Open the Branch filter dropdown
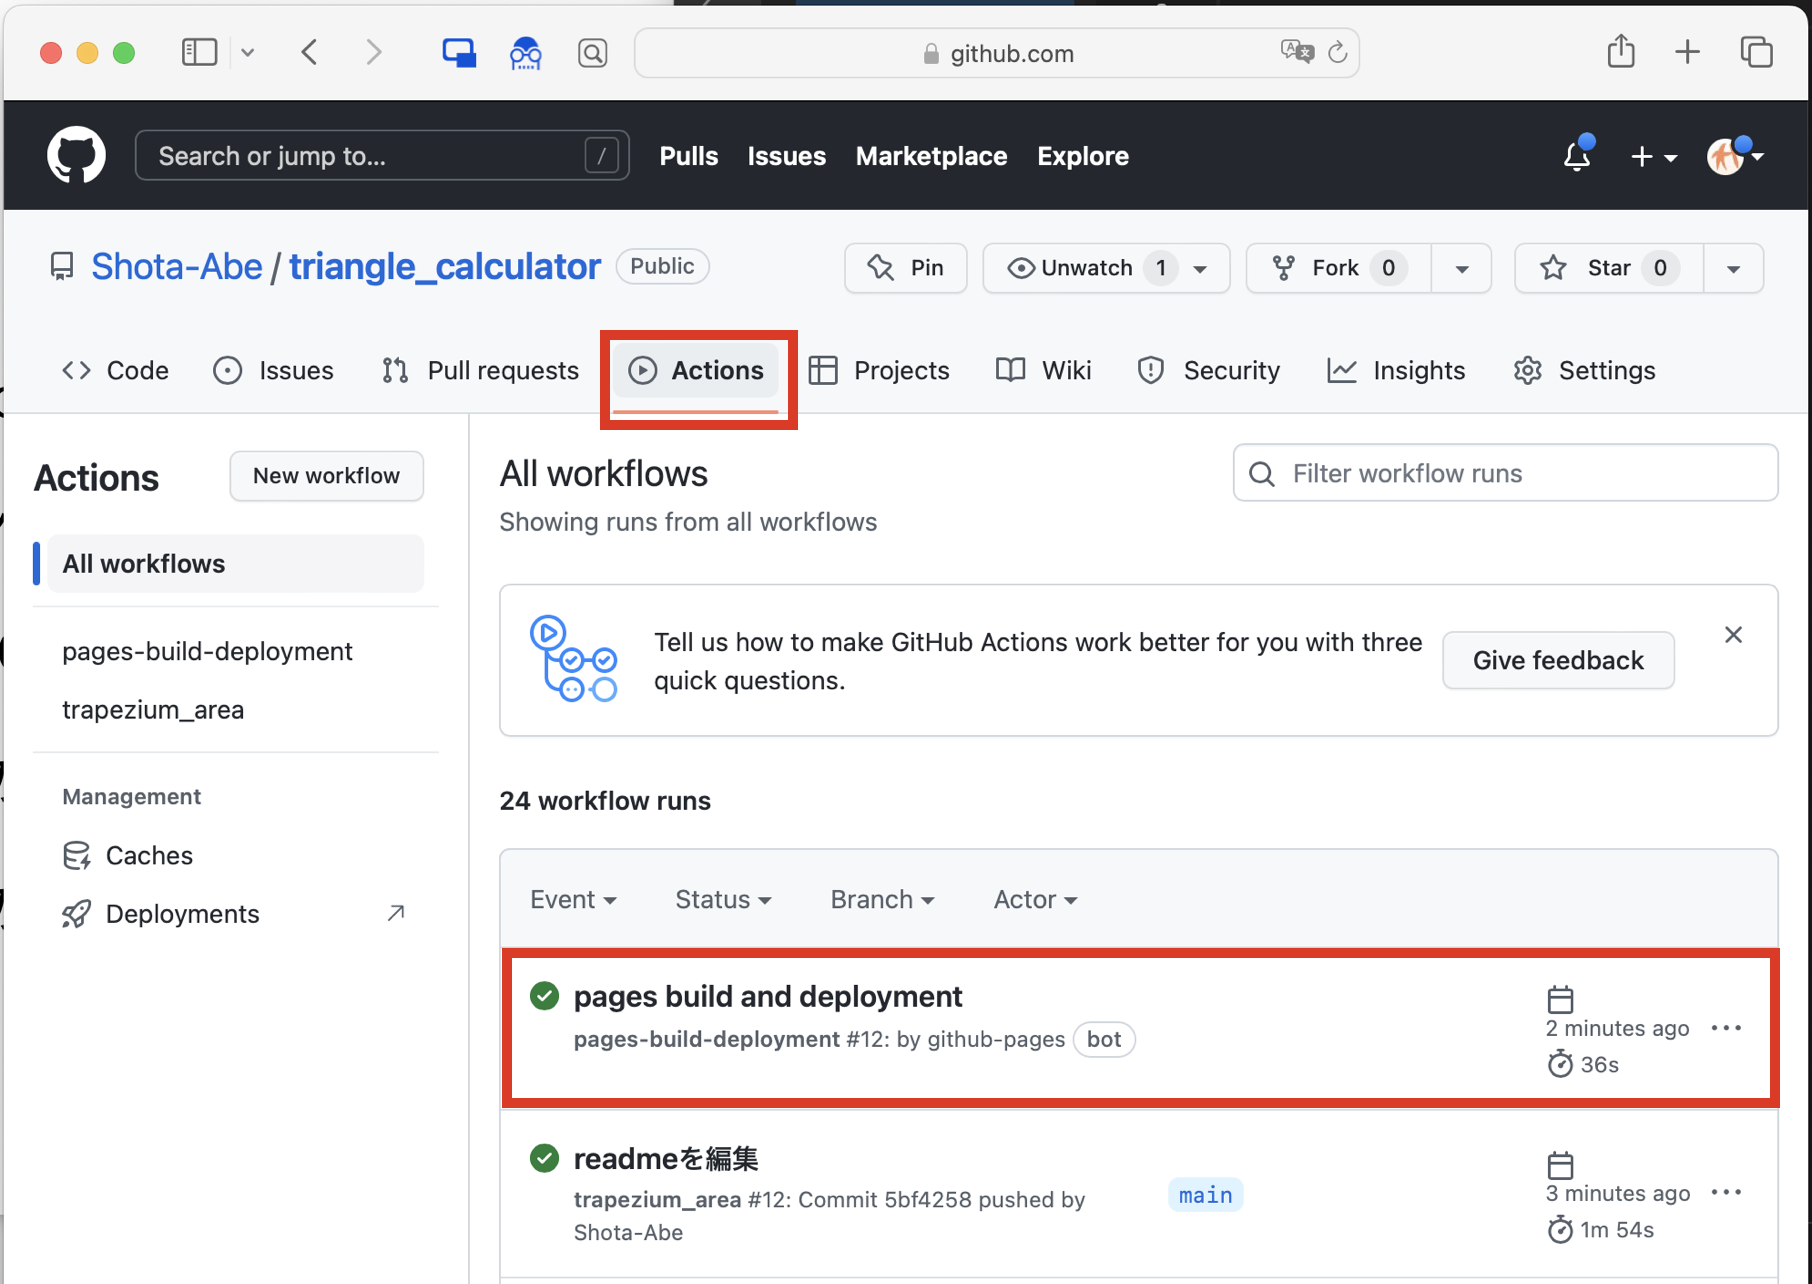 [x=881, y=899]
